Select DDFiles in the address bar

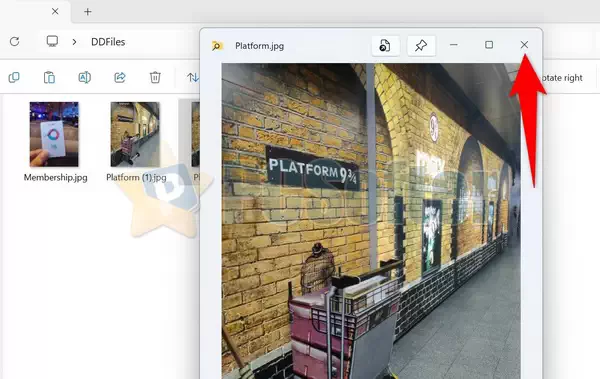[x=108, y=42]
